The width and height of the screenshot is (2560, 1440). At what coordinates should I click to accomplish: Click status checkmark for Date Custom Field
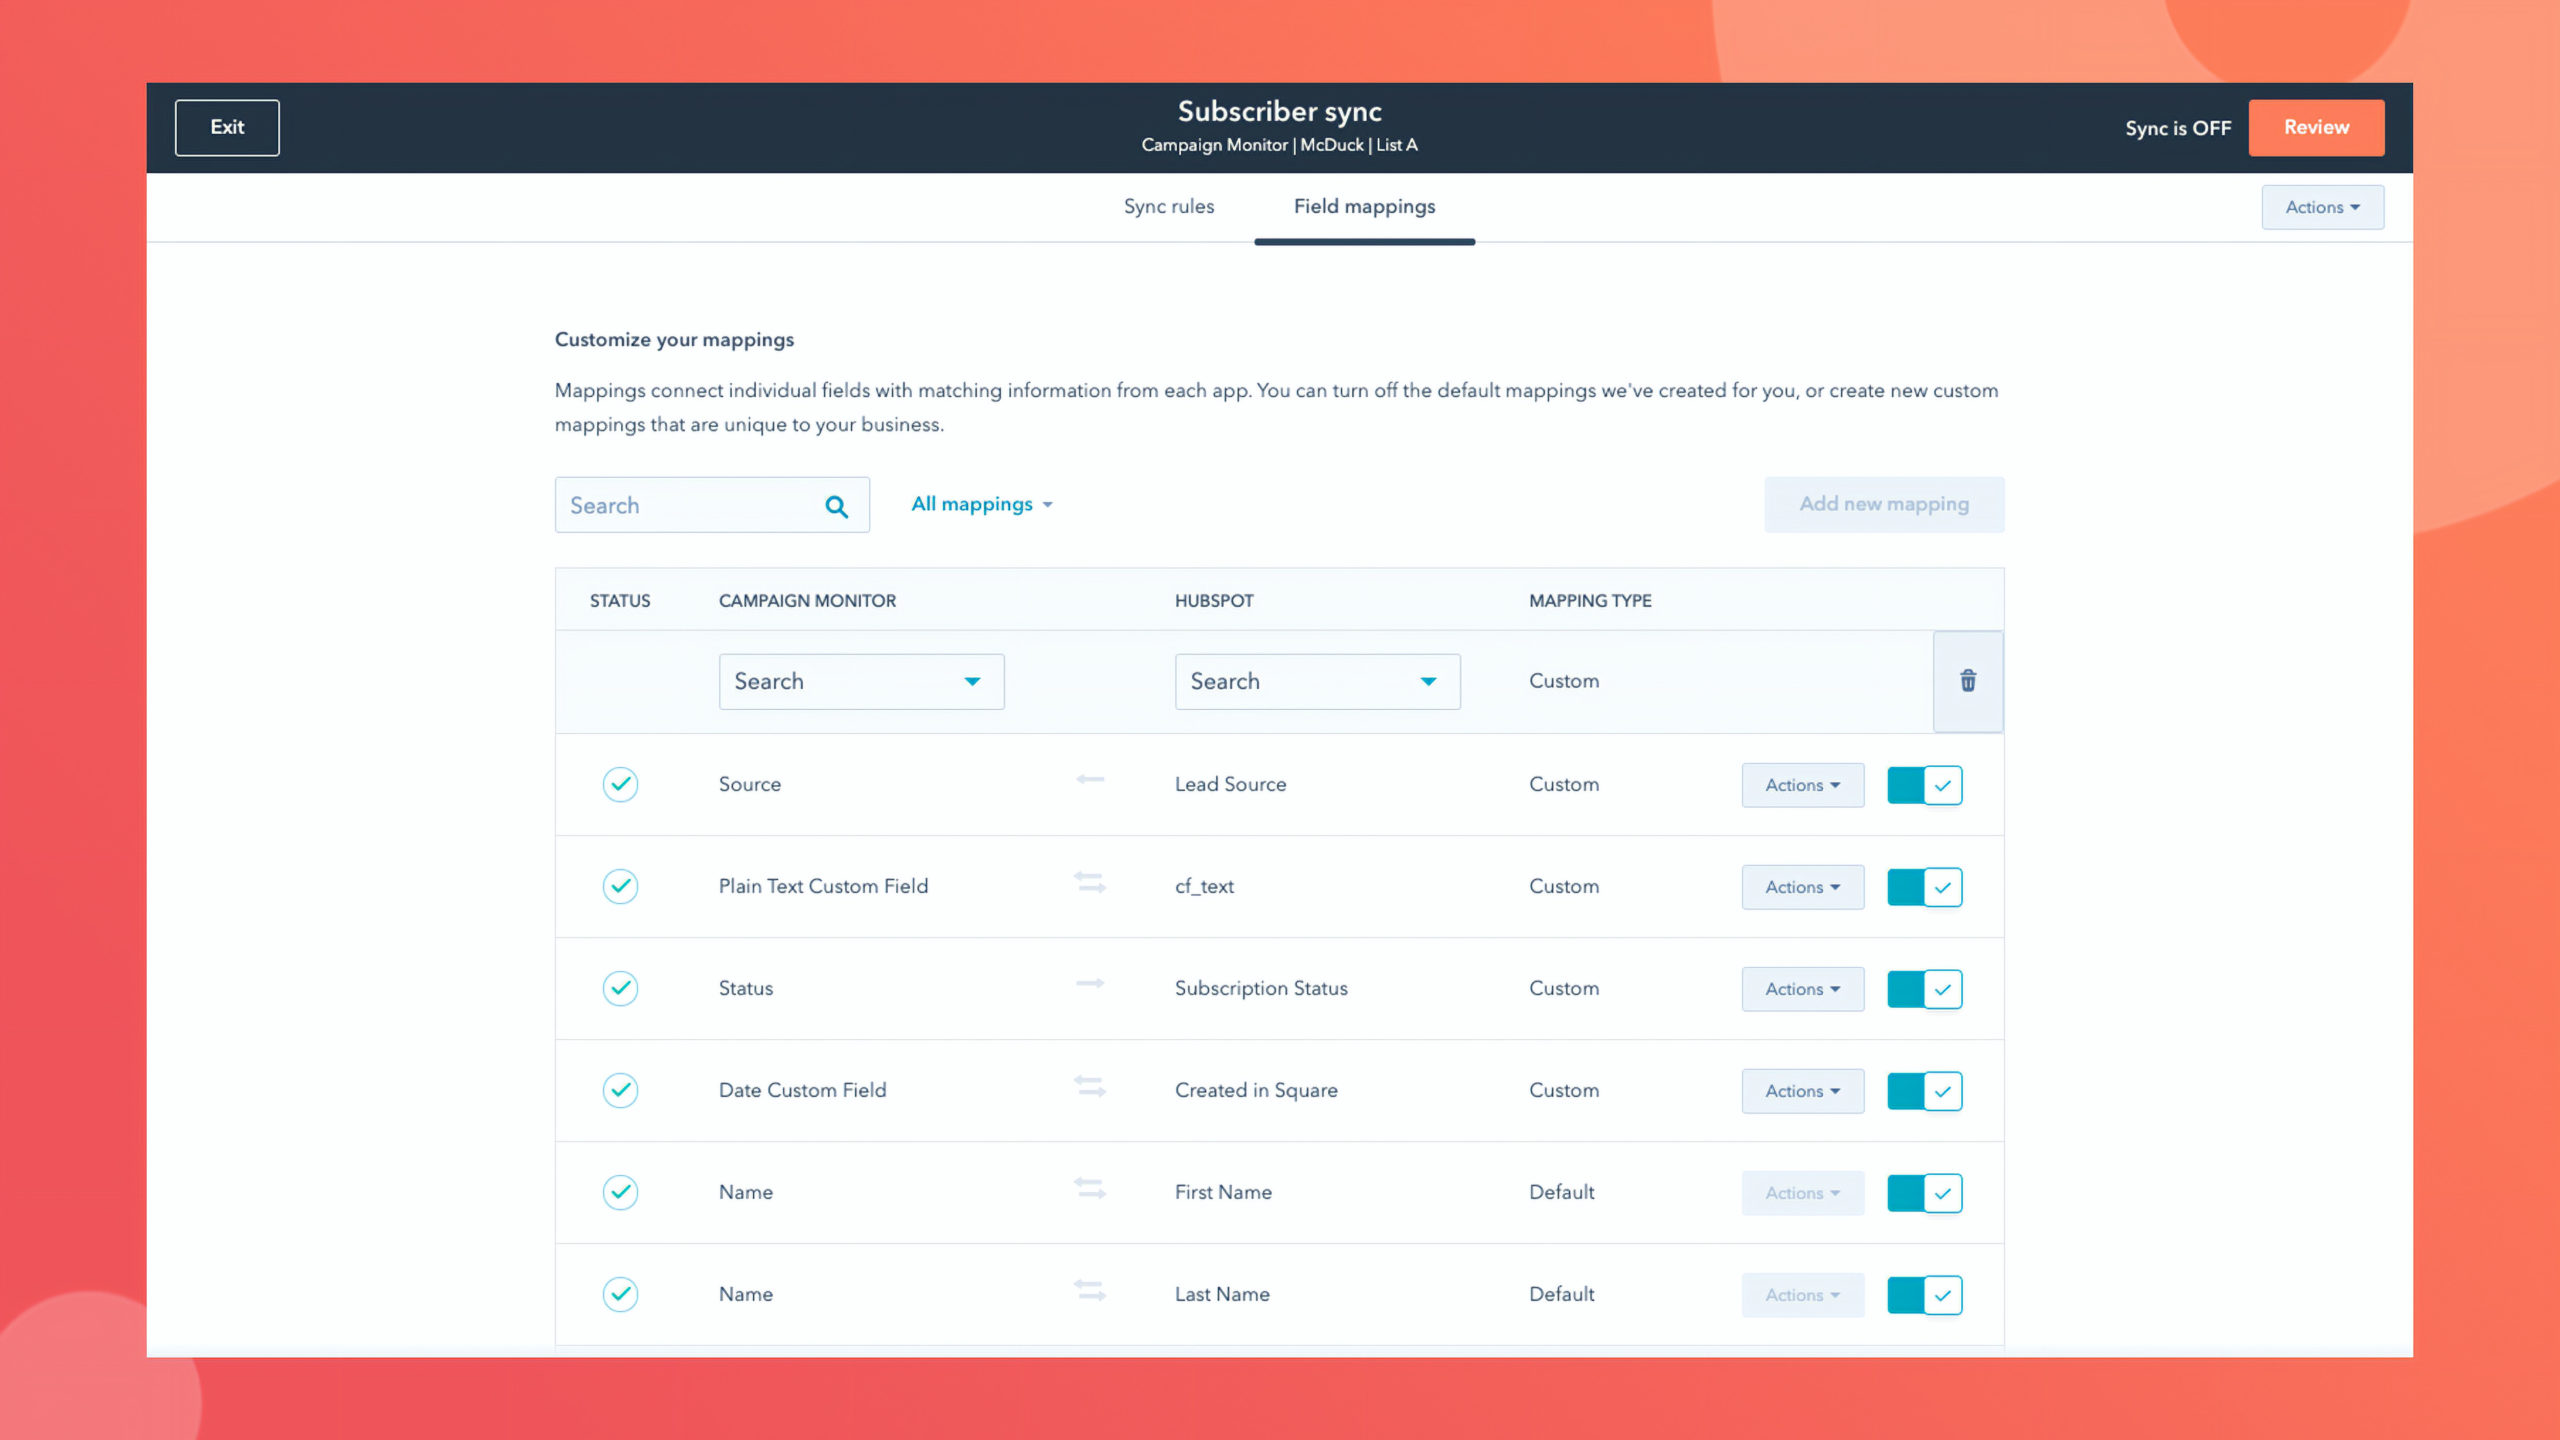620,1090
